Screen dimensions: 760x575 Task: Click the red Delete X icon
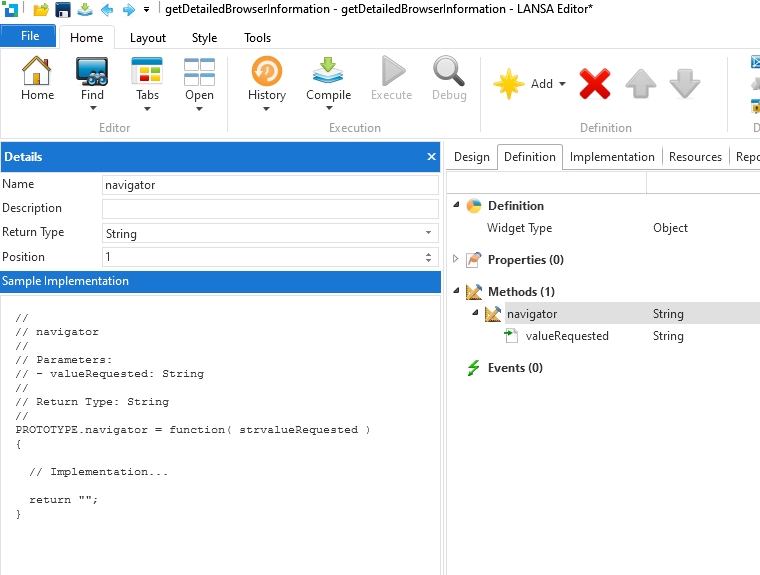595,84
